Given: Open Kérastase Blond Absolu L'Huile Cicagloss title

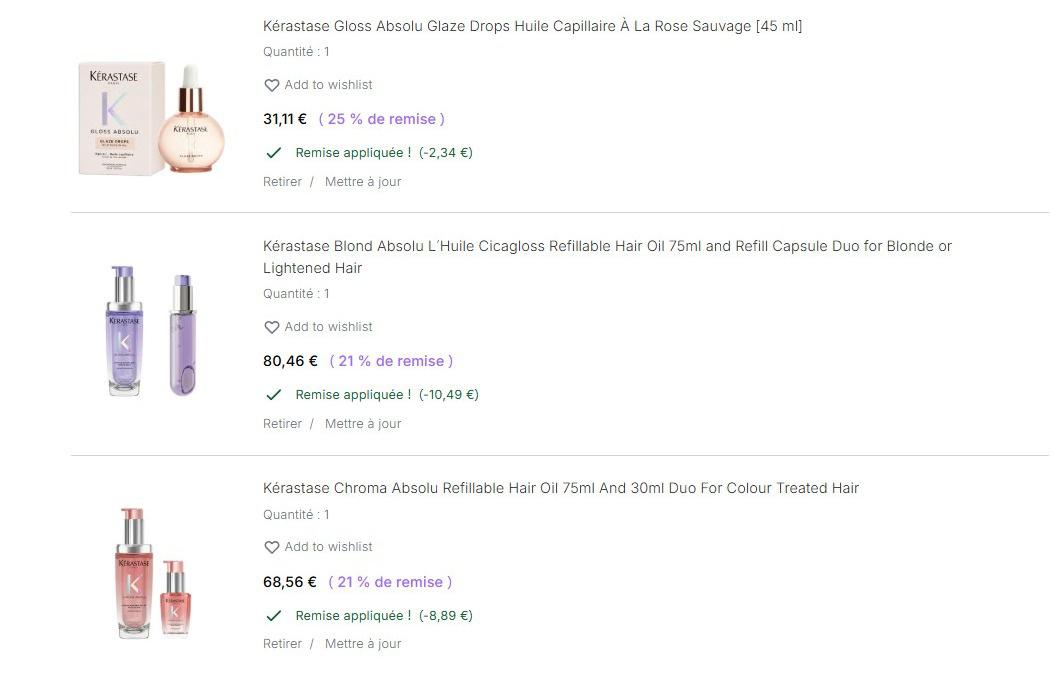Looking at the screenshot, I should click(607, 246).
